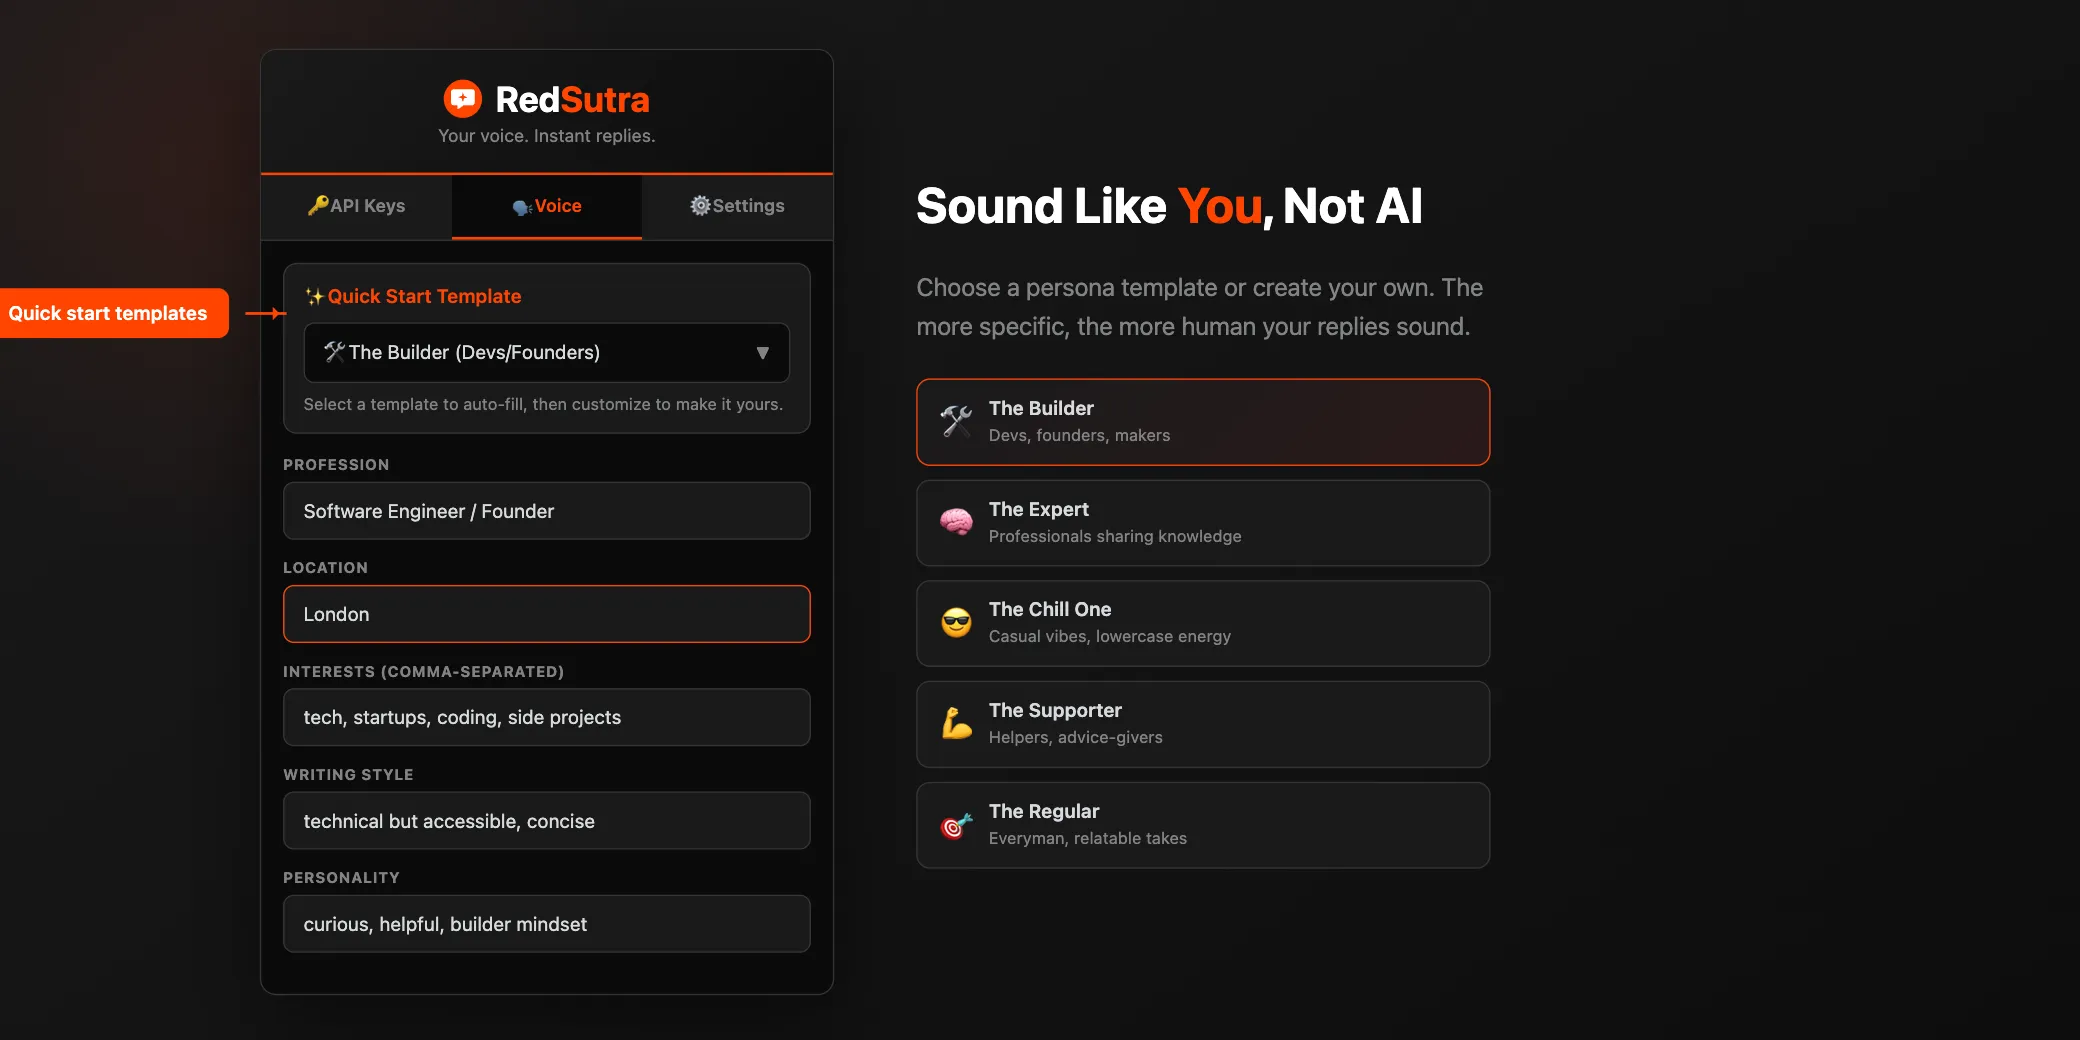The height and width of the screenshot is (1040, 2080).
Task: Click the Location field containing London
Action: click(546, 614)
